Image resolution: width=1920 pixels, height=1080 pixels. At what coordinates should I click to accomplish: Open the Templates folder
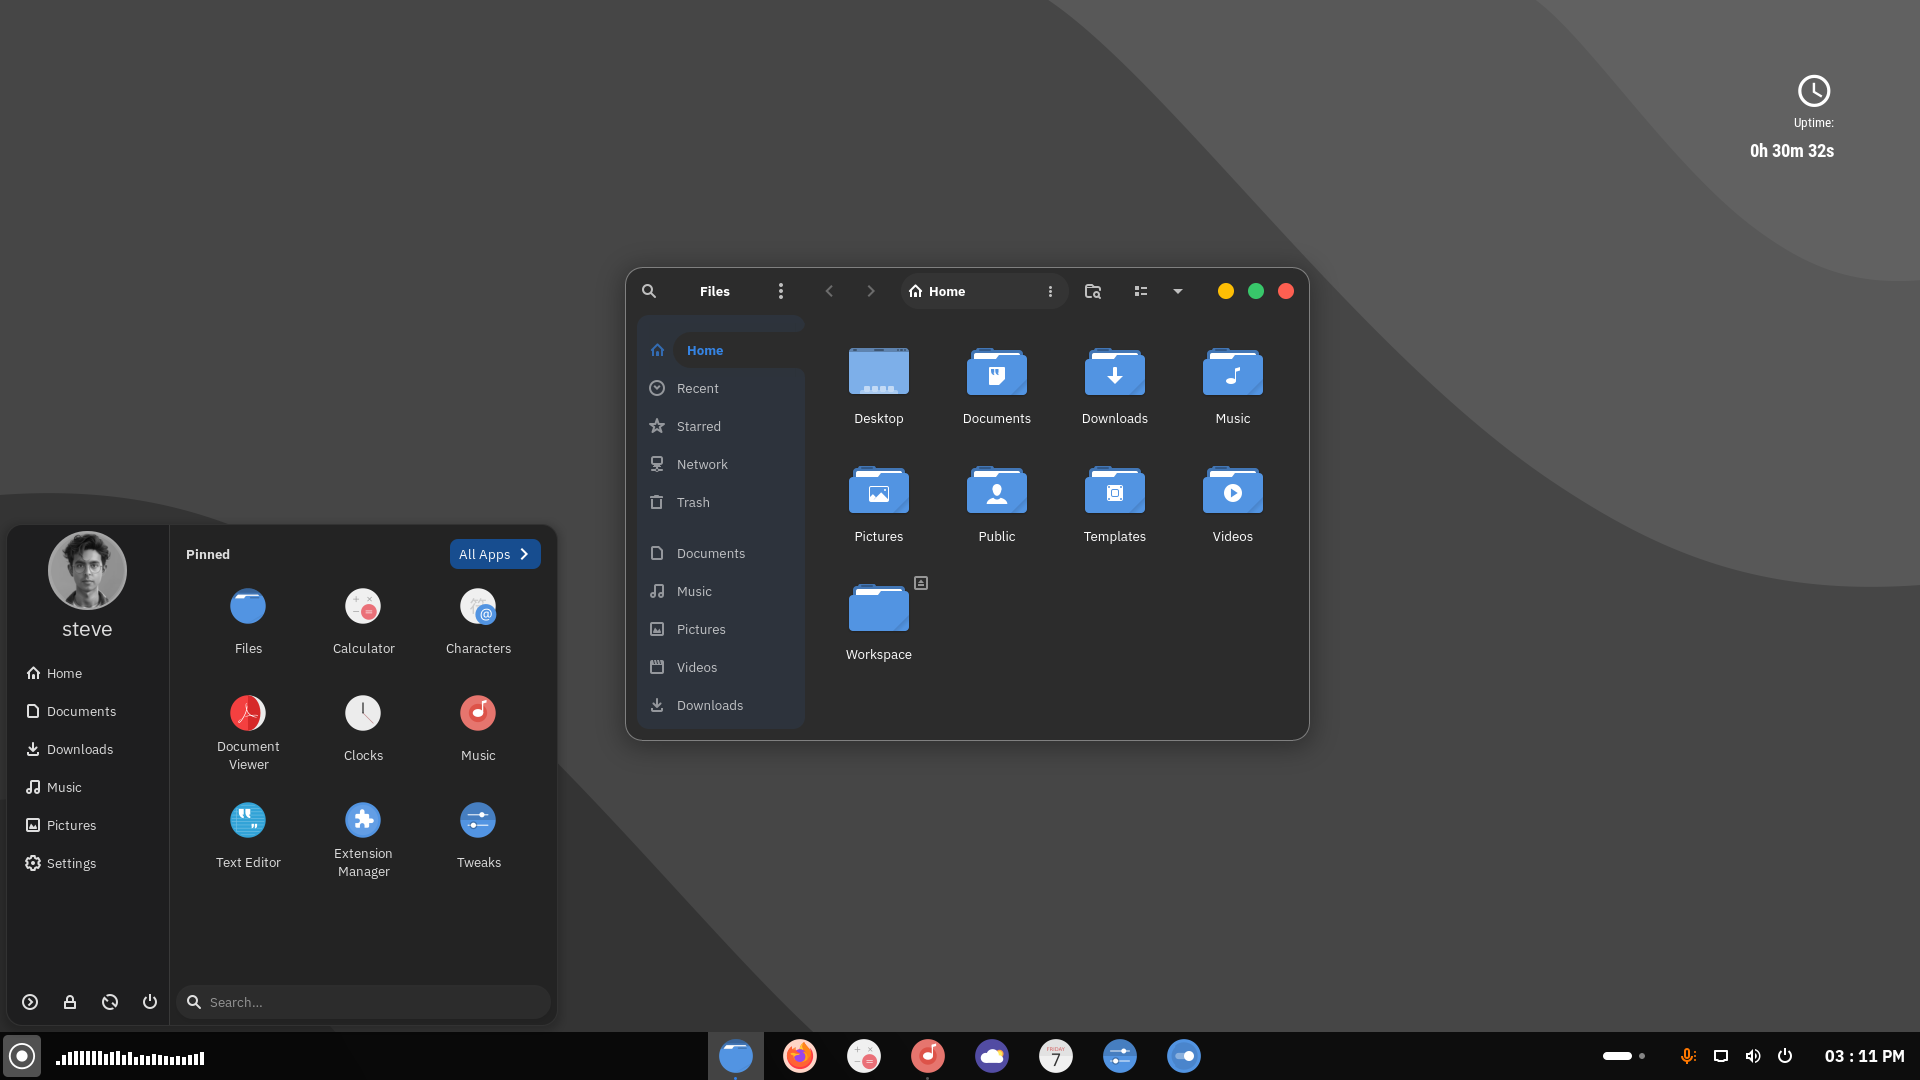click(1114, 492)
